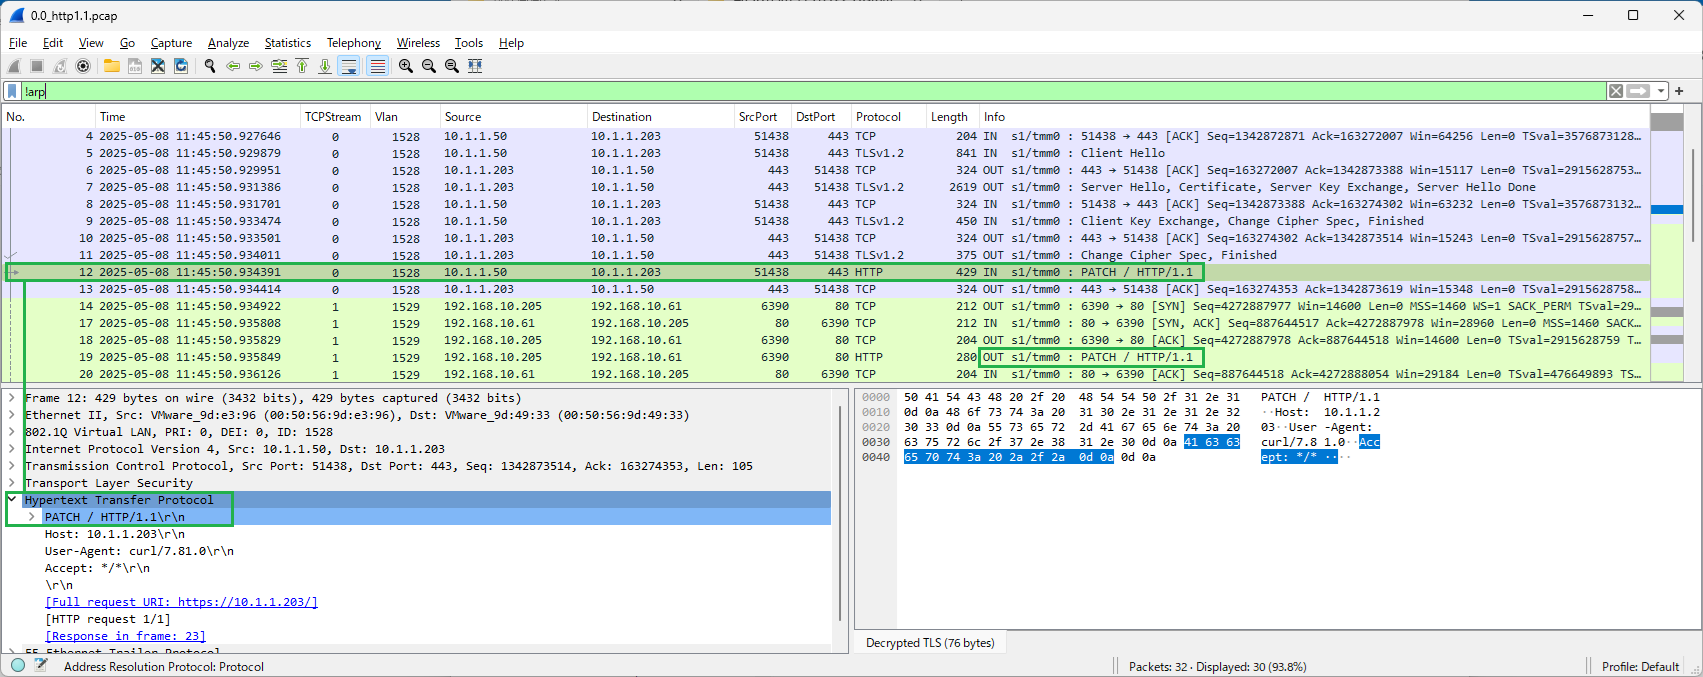The image size is (1703, 677).
Task: Follow the Full request URI link
Action: coord(181,602)
